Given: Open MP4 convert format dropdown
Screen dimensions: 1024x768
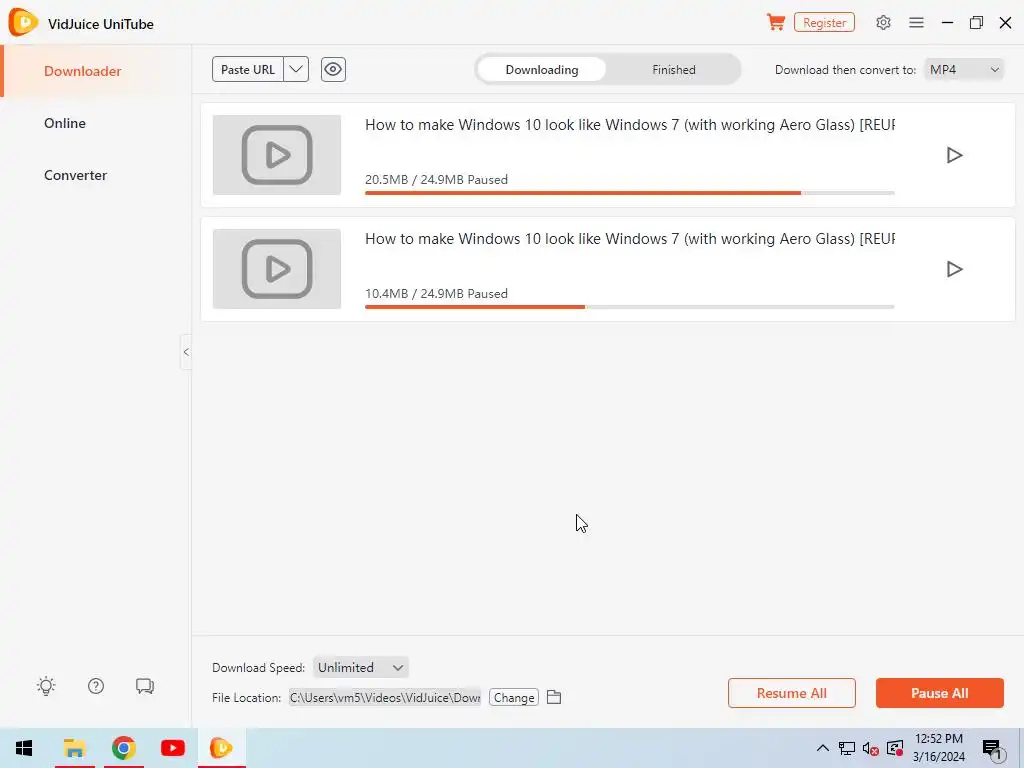Looking at the screenshot, I should (x=964, y=69).
